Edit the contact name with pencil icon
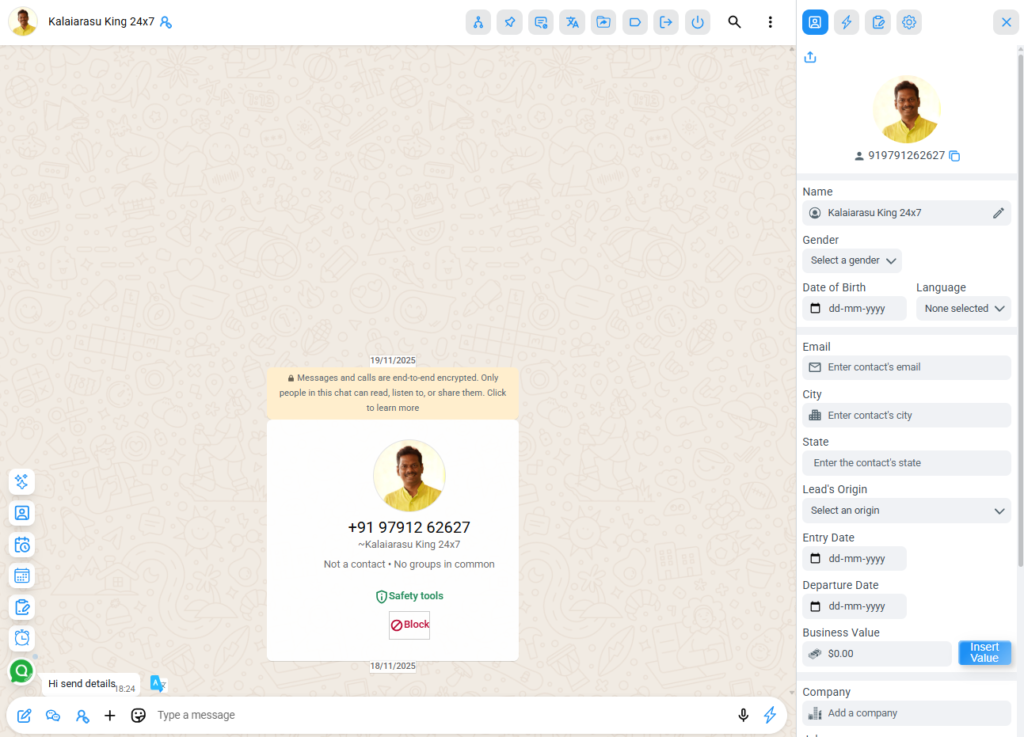This screenshot has height=737, width=1024. pos(998,213)
